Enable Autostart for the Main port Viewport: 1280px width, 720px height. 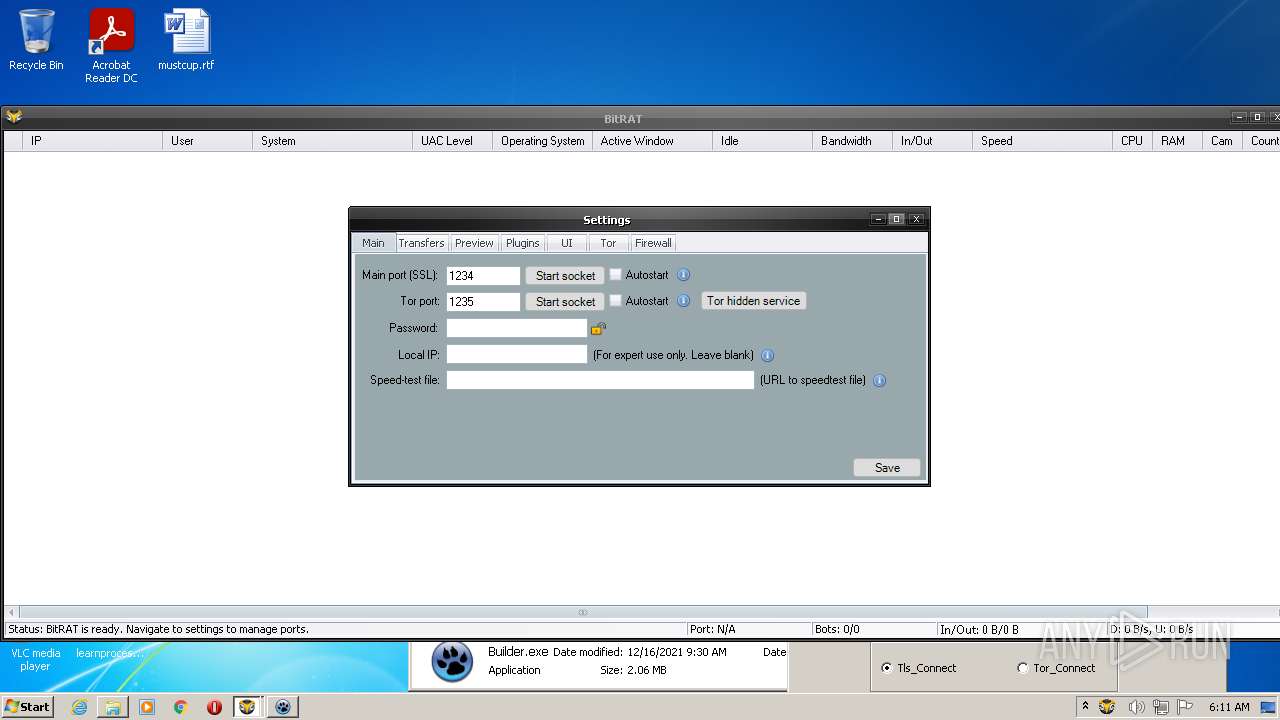(x=616, y=274)
